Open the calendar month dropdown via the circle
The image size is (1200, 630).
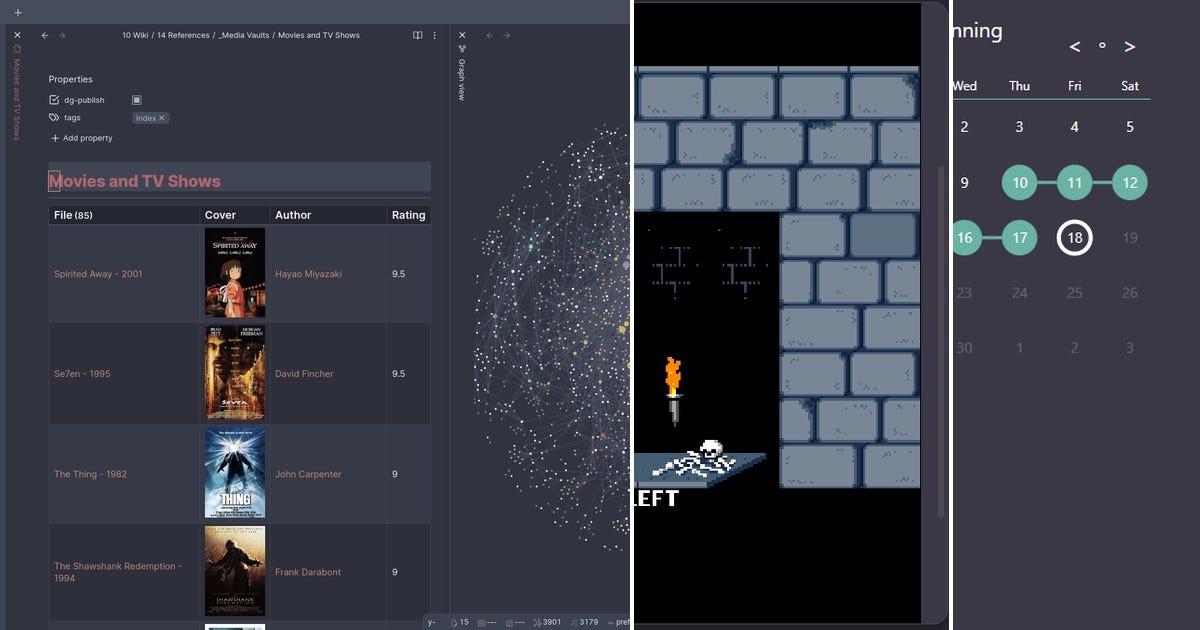pos(1102,46)
